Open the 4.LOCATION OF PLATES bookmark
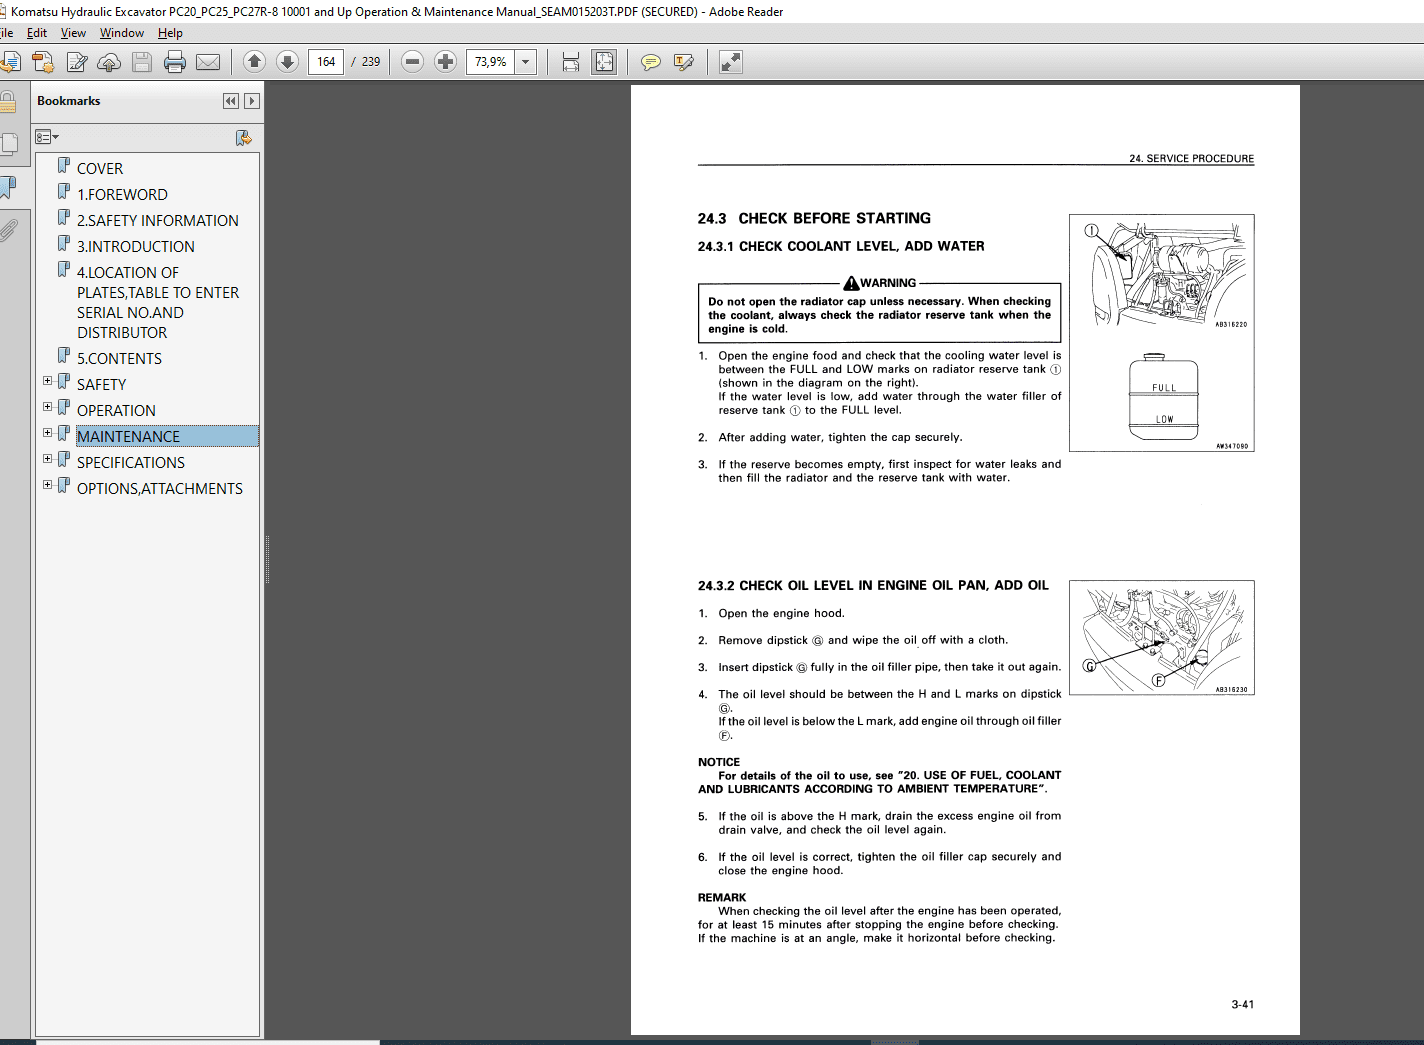 pos(158,302)
